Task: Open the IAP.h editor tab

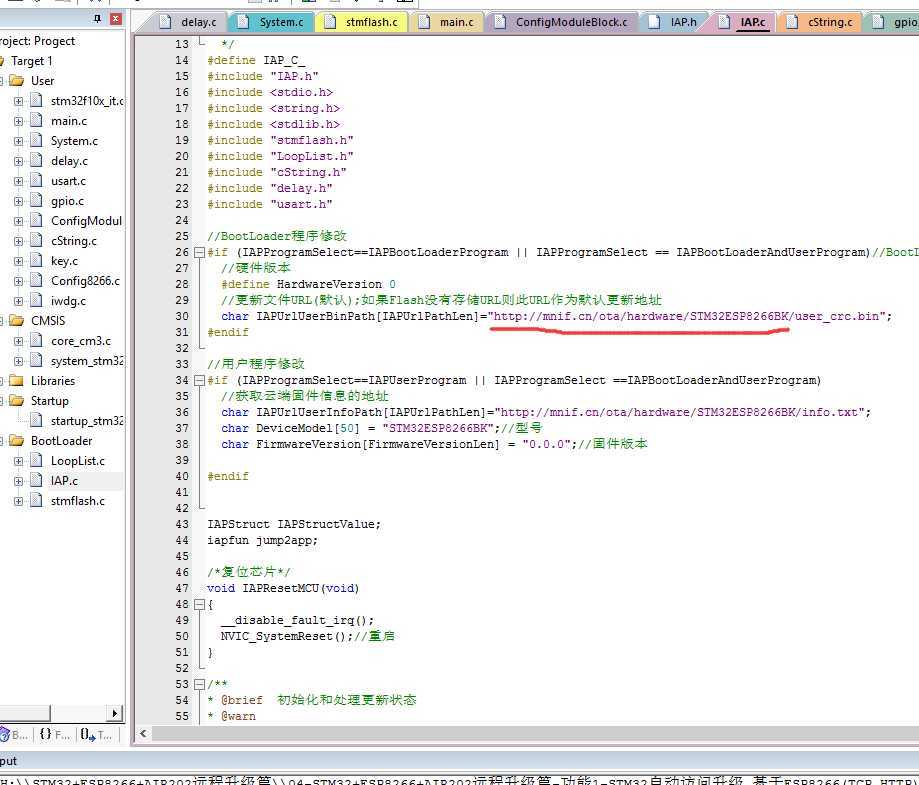Action: pyautogui.click(x=673, y=22)
